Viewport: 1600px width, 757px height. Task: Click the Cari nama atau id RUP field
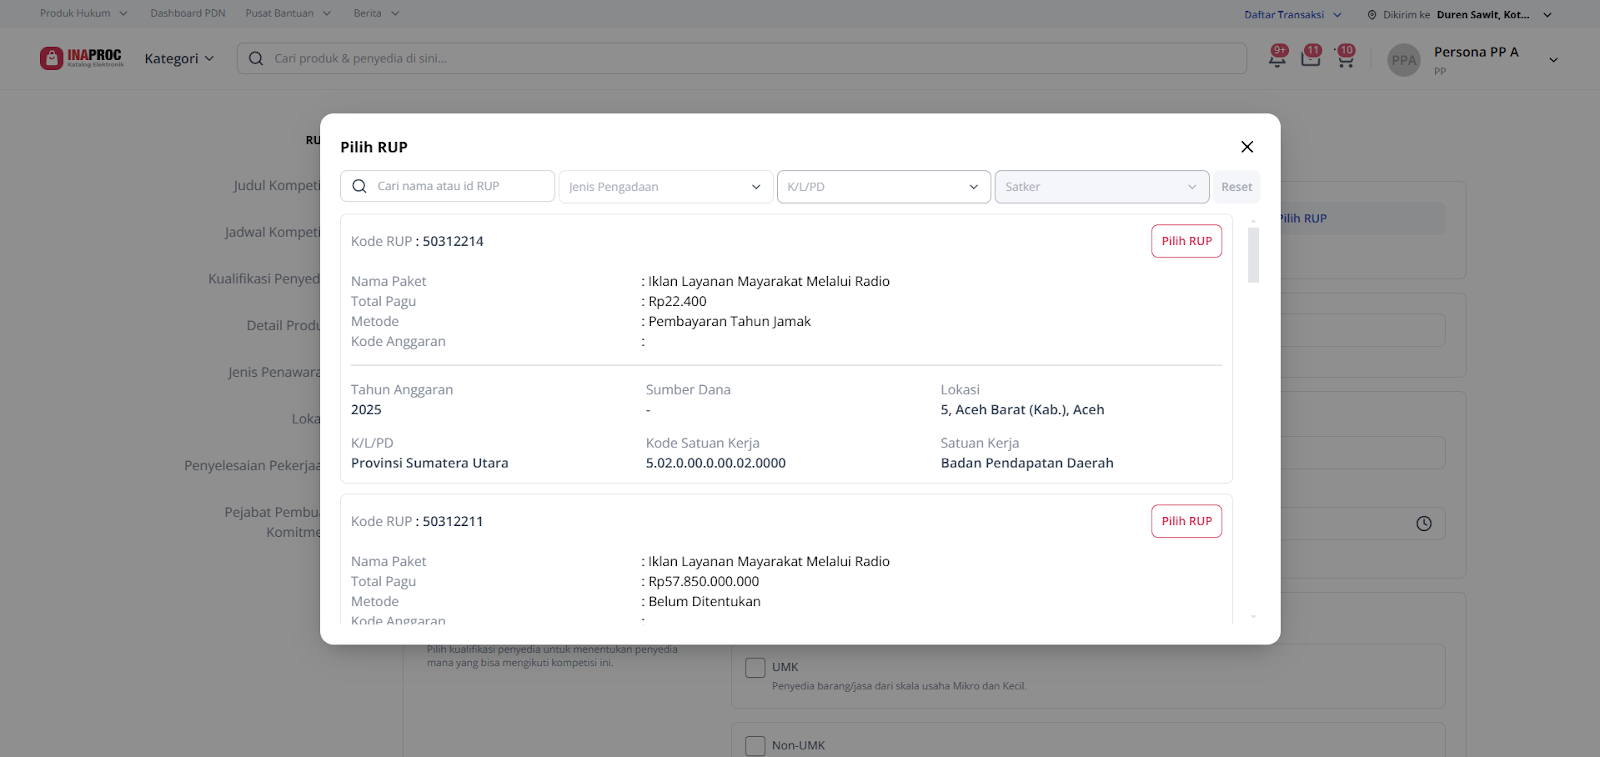460,186
